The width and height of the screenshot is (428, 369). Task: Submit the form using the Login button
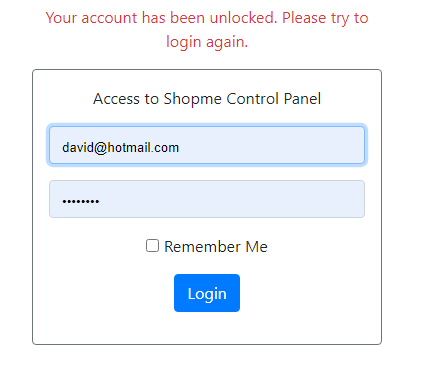(207, 293)
